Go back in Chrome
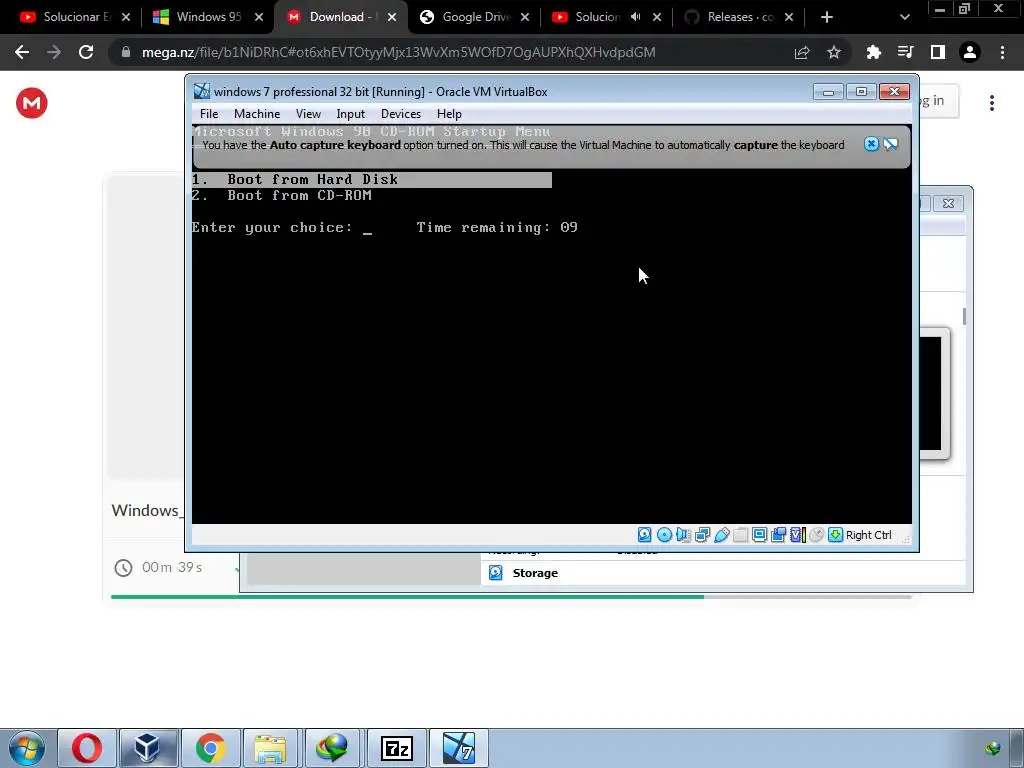Screen dimensions: 1024x768 coord(22,52)
